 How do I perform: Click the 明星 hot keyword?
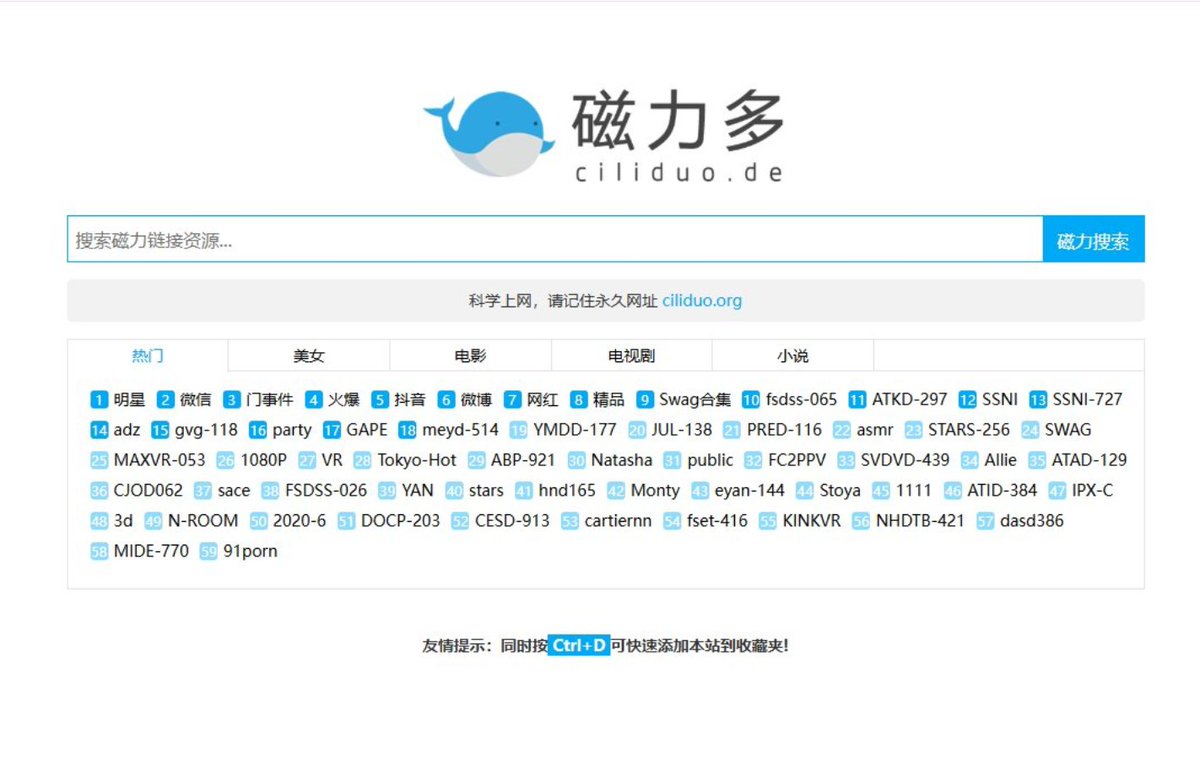(x=129, y=399)
